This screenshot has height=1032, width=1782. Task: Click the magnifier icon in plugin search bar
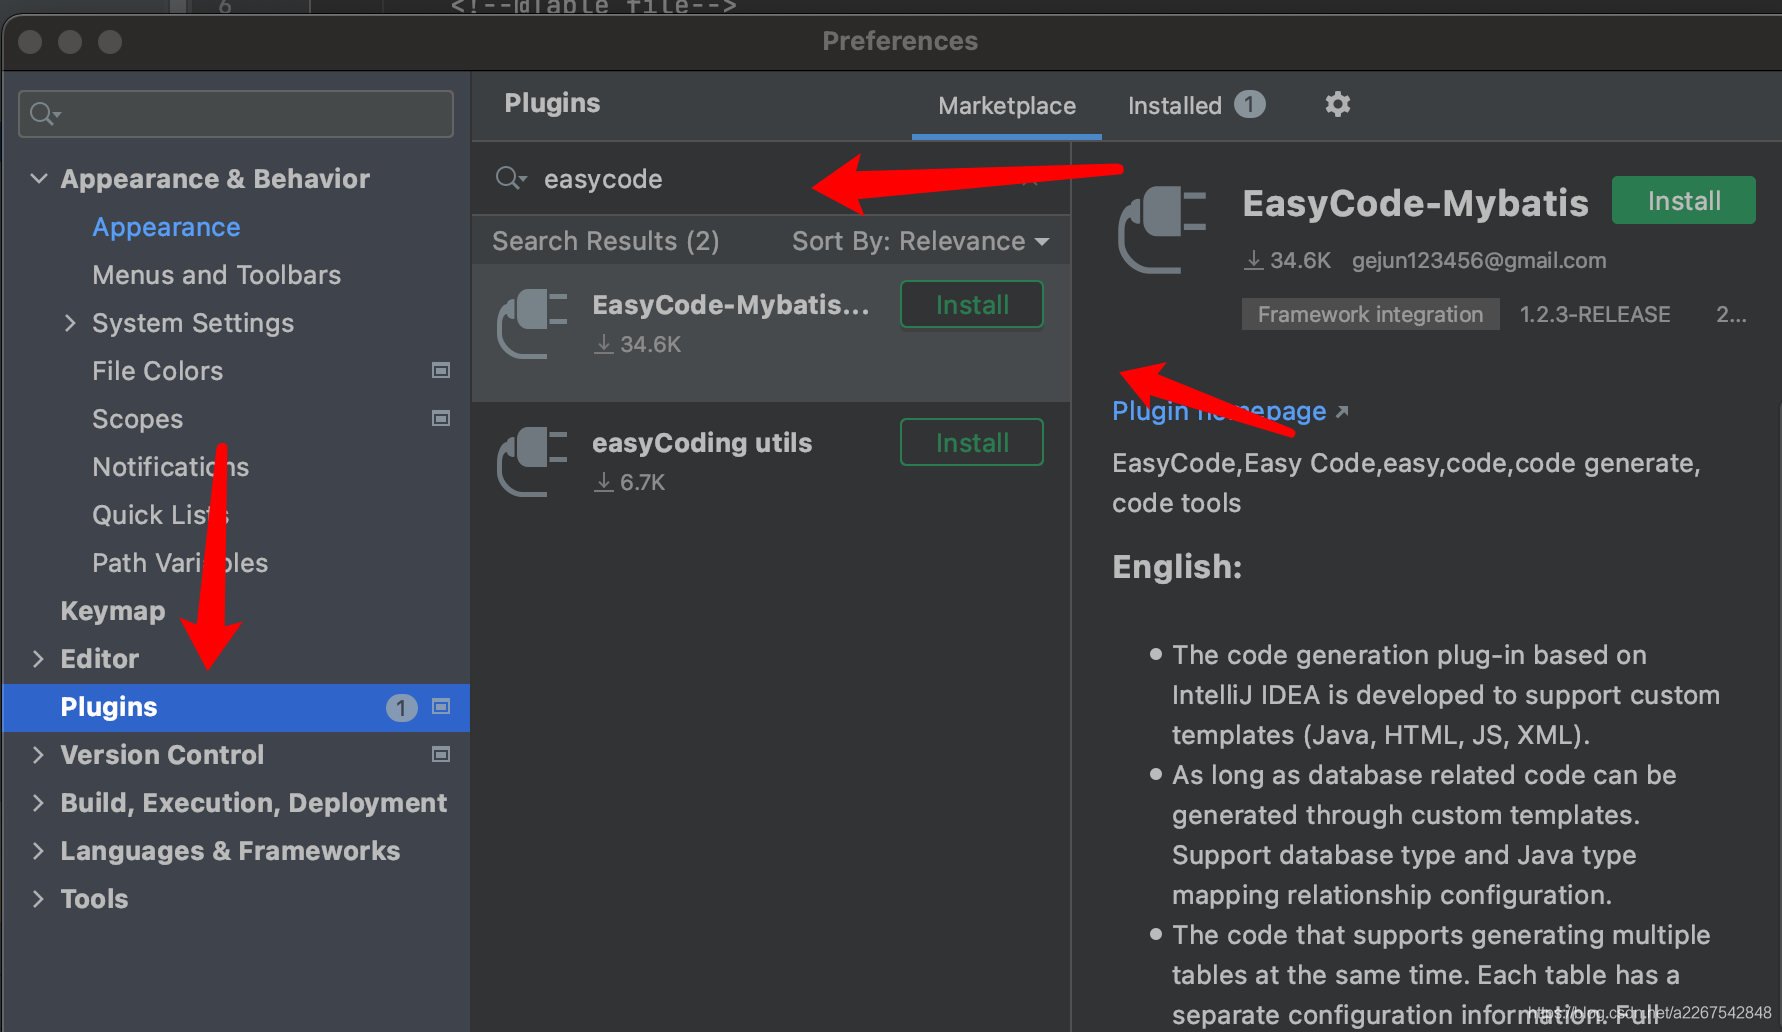510,178
